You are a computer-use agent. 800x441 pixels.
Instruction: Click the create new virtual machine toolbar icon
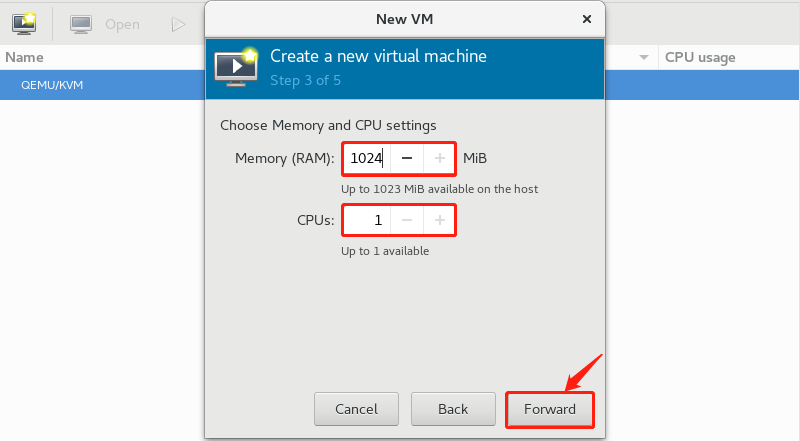click(x=24, y=23)
